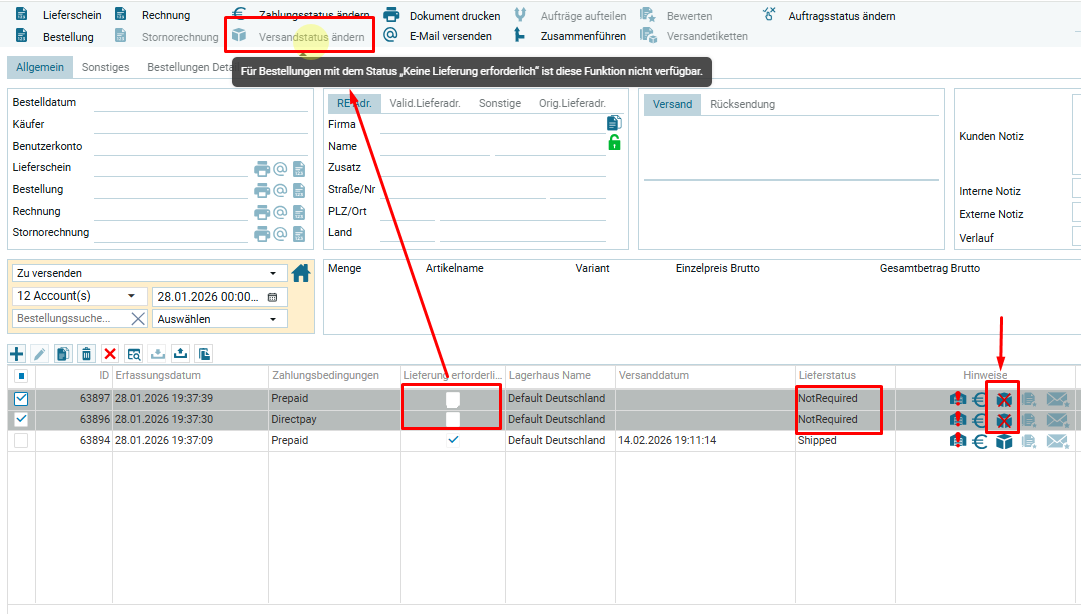This screenshot has height=614, width=1081.
Task: Tick the checkbox for order 63894
Action: coord(21,440)
